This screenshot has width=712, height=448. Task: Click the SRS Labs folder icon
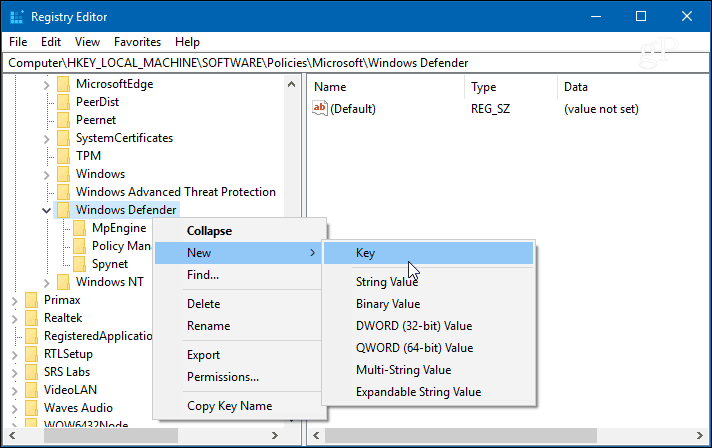(x=31, y=372)
